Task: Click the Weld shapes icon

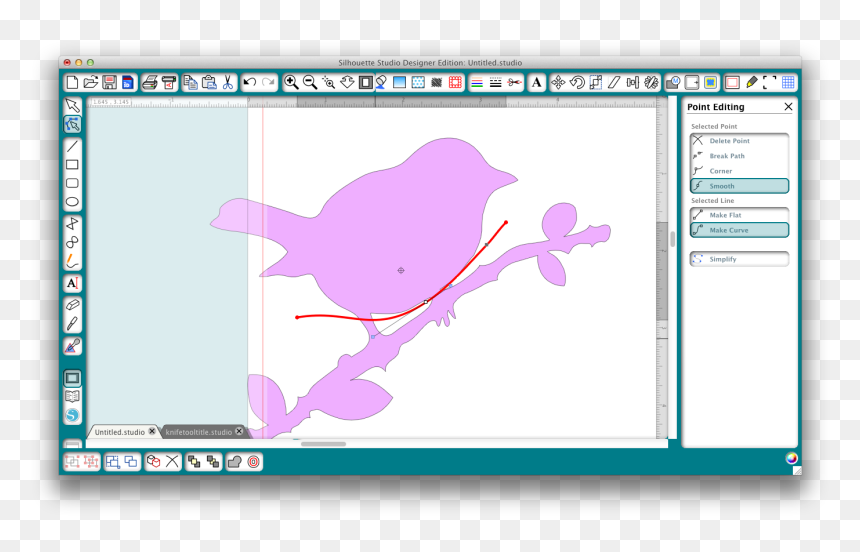Action: (x=235, y=462)
